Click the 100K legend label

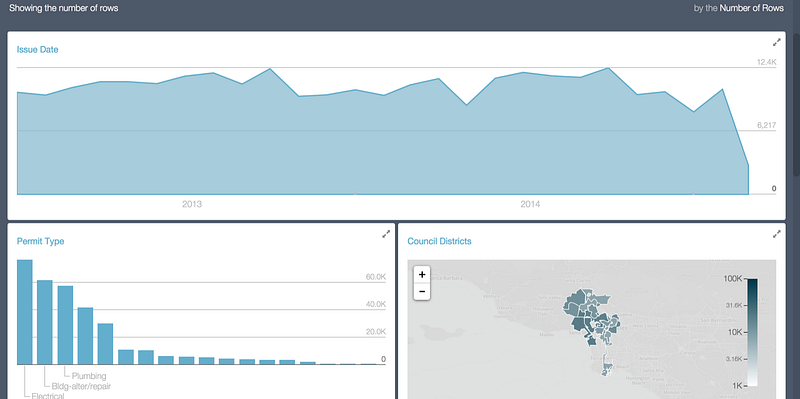point(733,279)
